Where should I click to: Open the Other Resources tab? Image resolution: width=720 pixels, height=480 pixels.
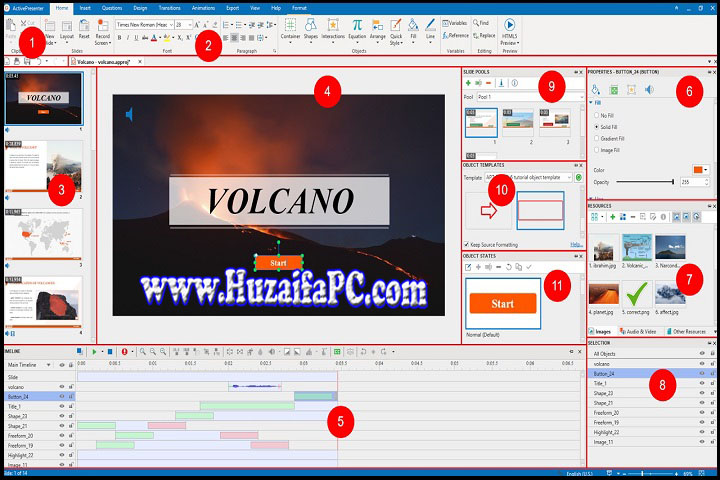(x=686, y=331)
